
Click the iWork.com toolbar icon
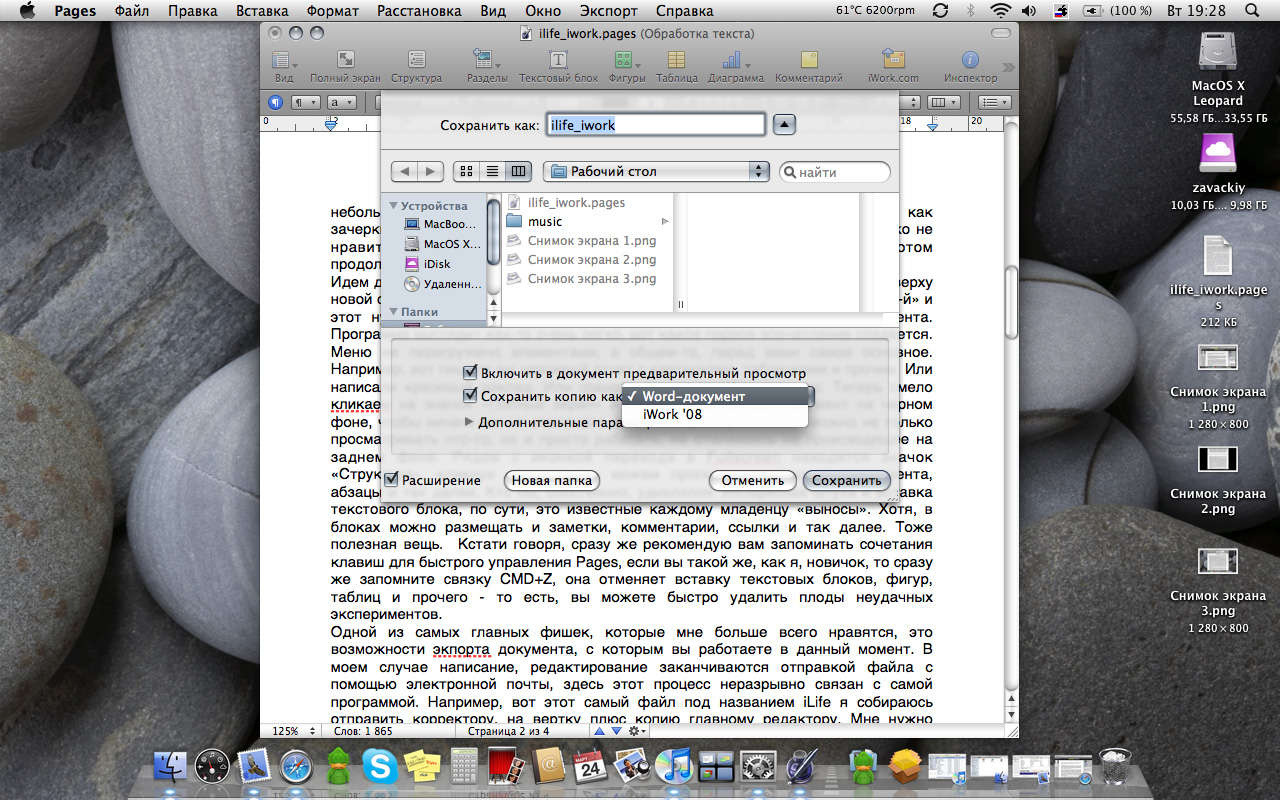pyautogui.click(x=893, y=60)
